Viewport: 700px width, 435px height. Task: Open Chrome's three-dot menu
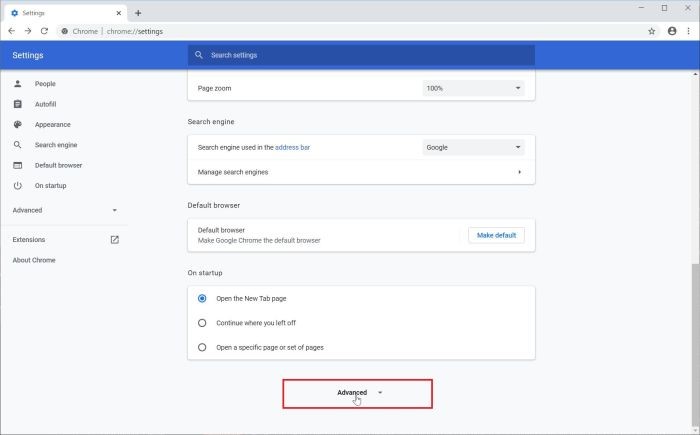(x=688, y=31)
